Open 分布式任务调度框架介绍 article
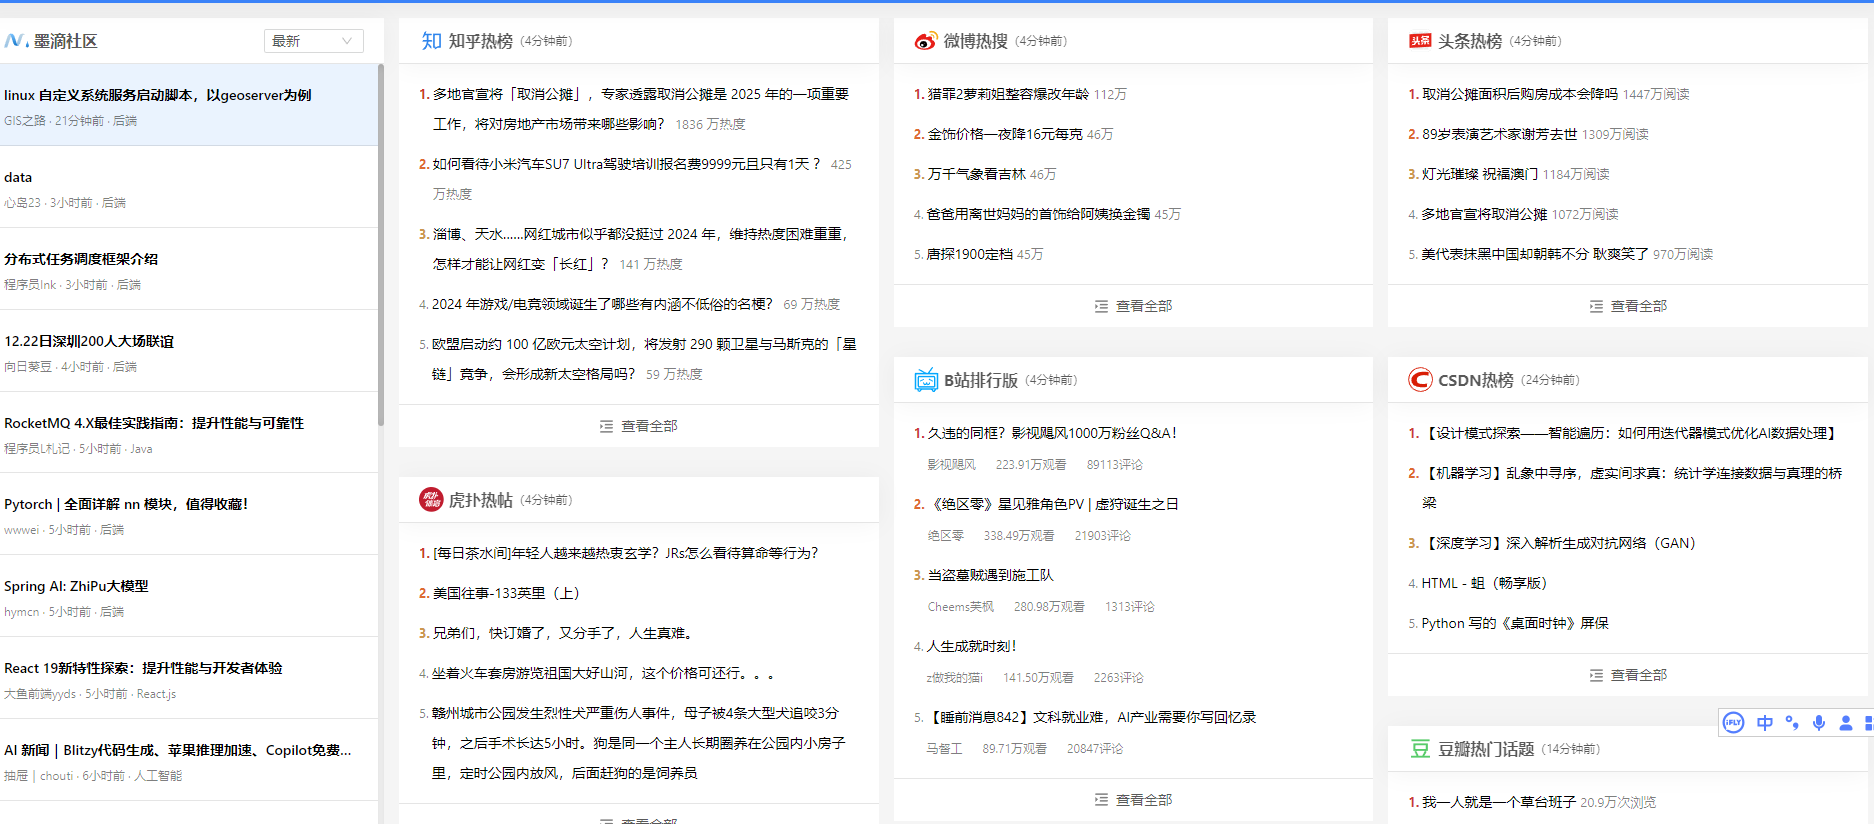 [x=81, y=259]
